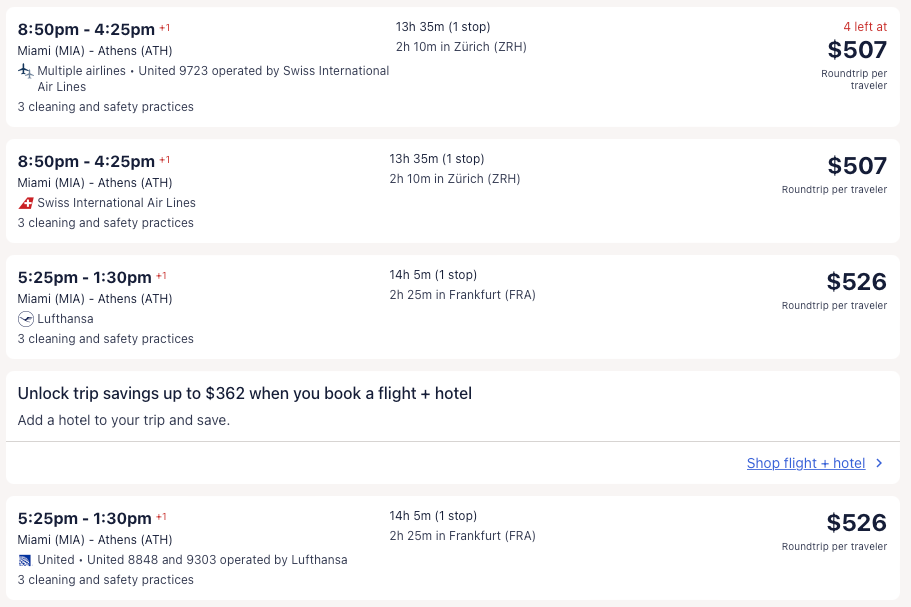Click the United Airlines globe logo icon
Screen dimensions: 911x607
point(26,560)
